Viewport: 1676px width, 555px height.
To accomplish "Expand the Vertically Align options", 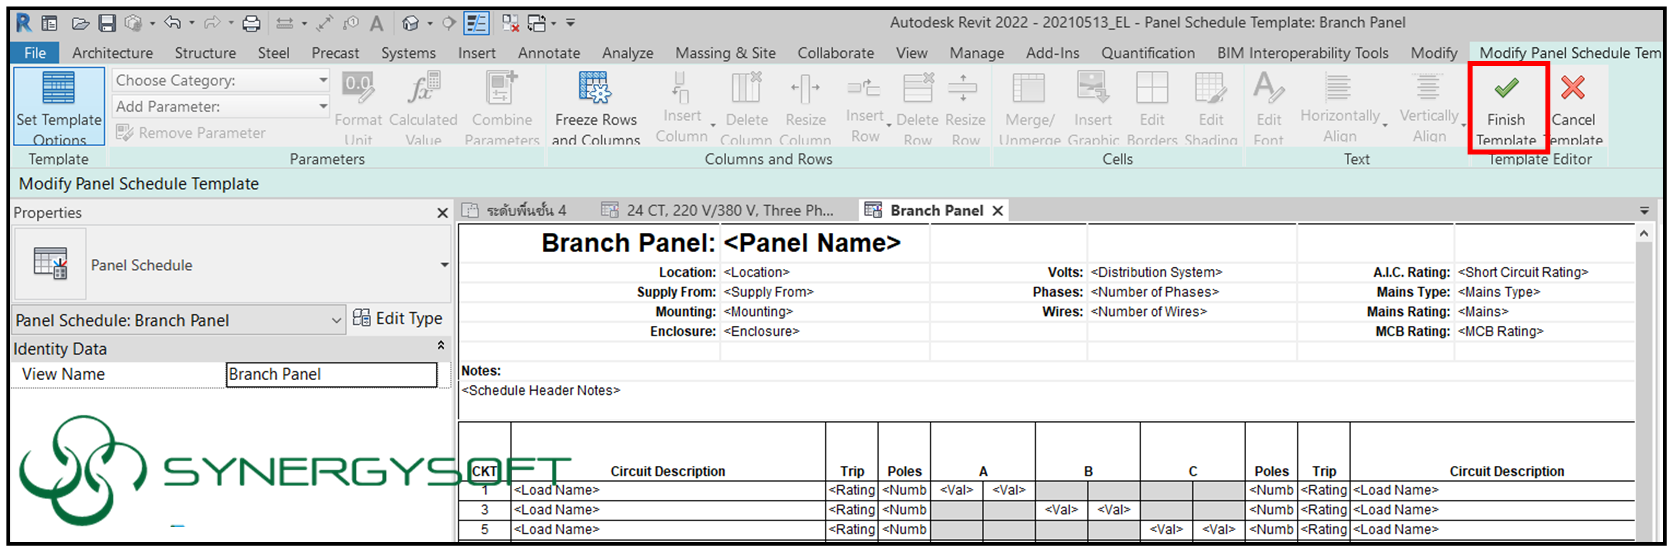I will [x=1465, y=125].
